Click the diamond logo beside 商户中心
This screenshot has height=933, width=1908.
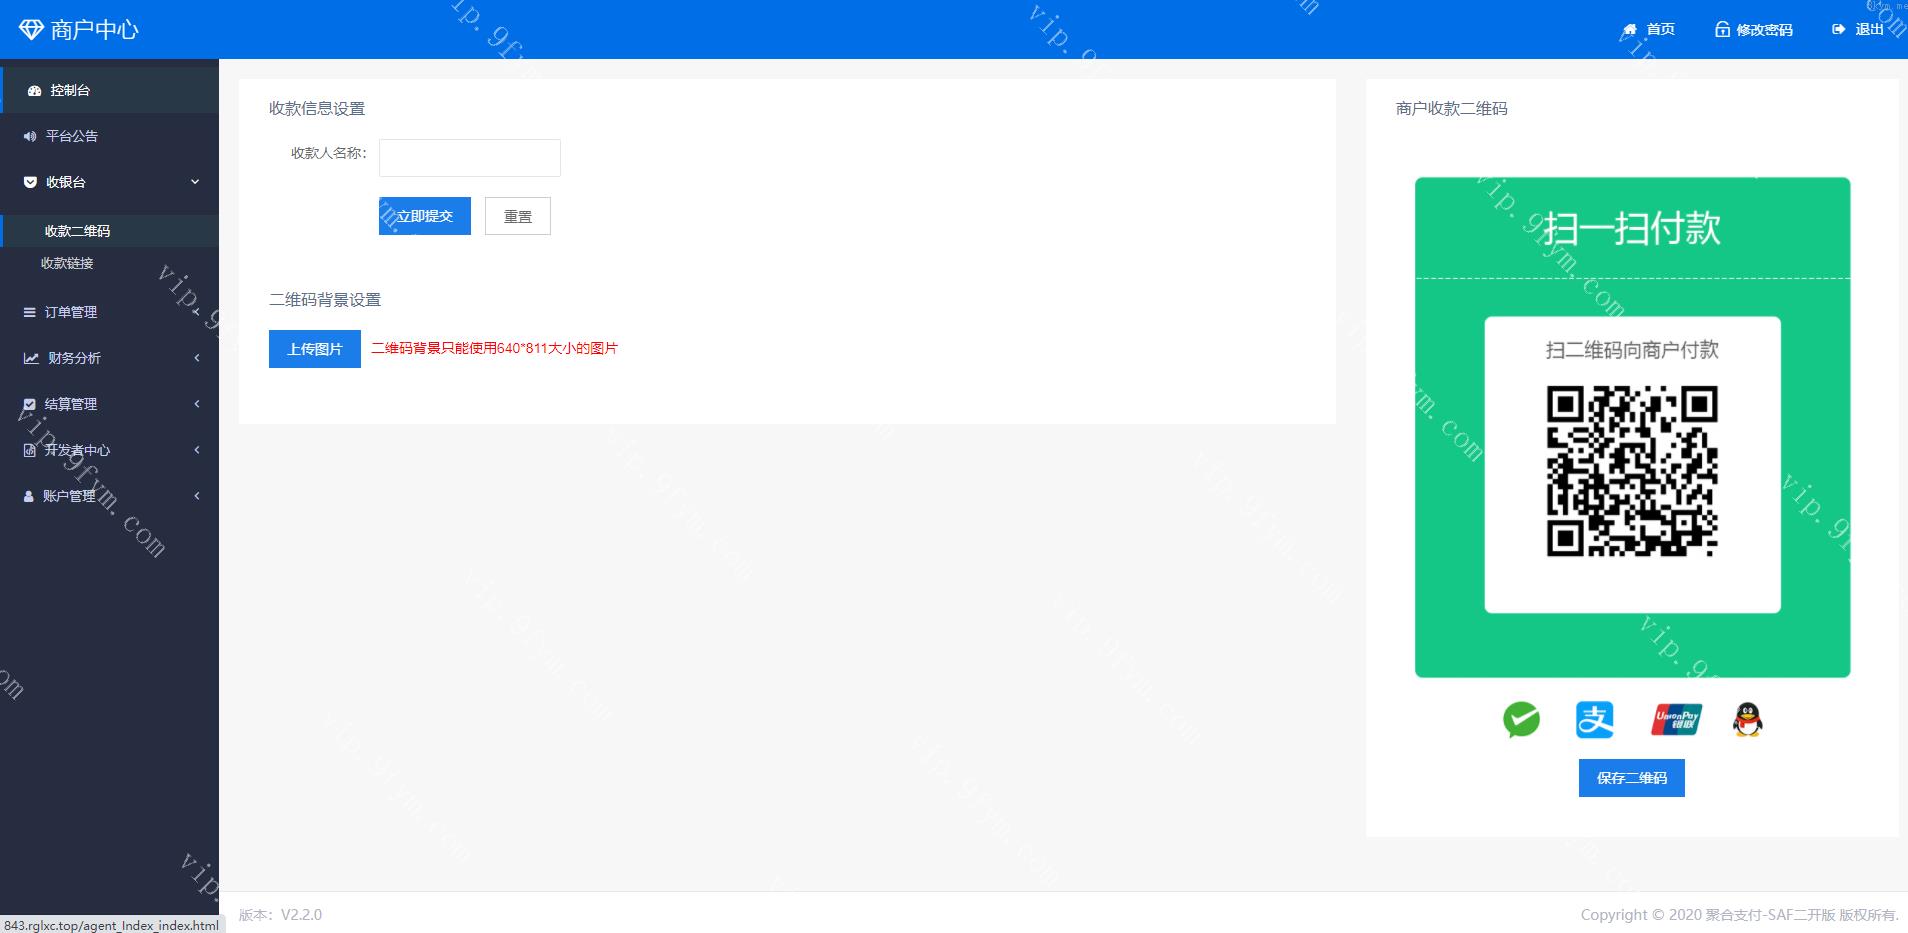pos(31,30)
